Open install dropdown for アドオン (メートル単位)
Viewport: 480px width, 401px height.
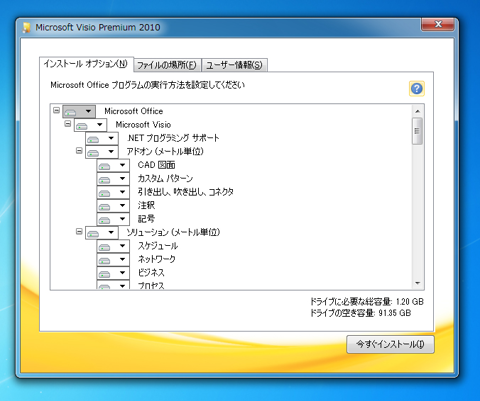(x=102, y=152)
